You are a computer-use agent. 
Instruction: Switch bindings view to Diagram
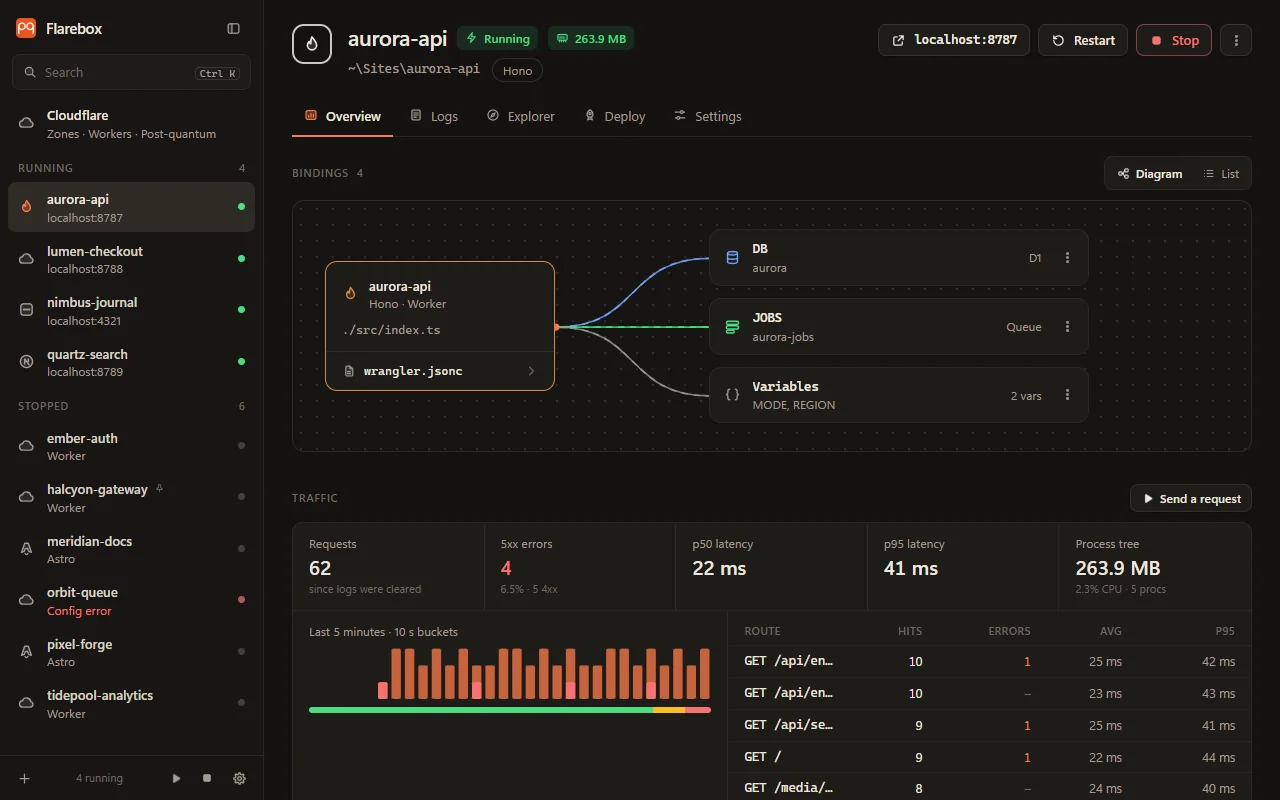1150,174
